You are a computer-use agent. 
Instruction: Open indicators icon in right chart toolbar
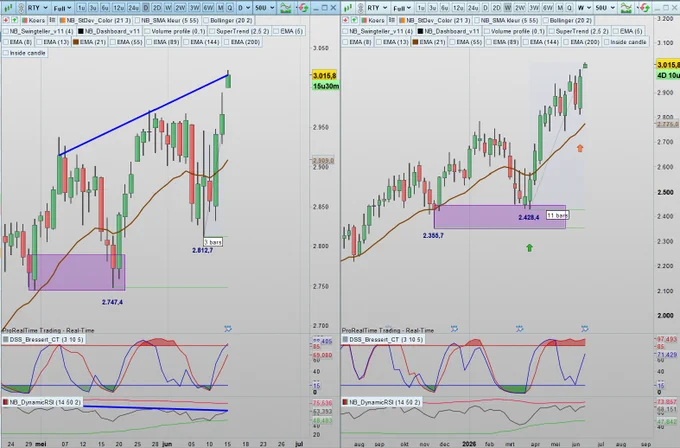coord(625,8)
